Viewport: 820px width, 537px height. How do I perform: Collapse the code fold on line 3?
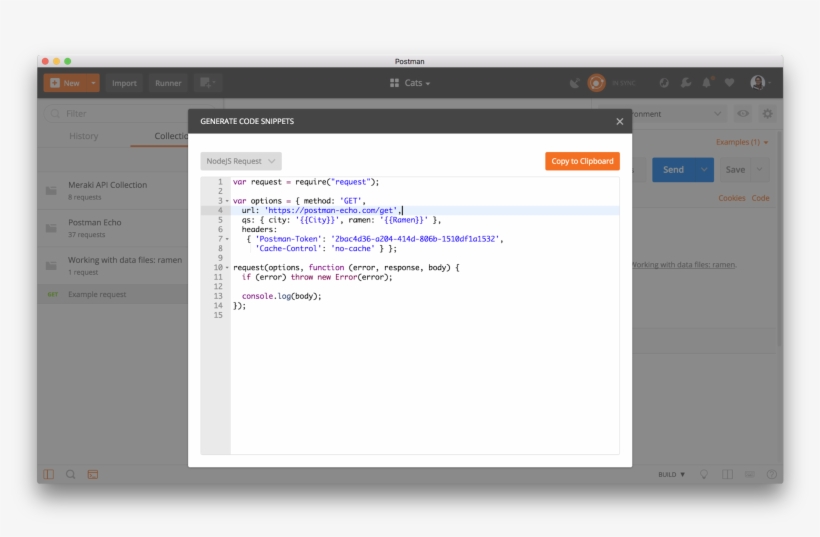click(228, 201)
